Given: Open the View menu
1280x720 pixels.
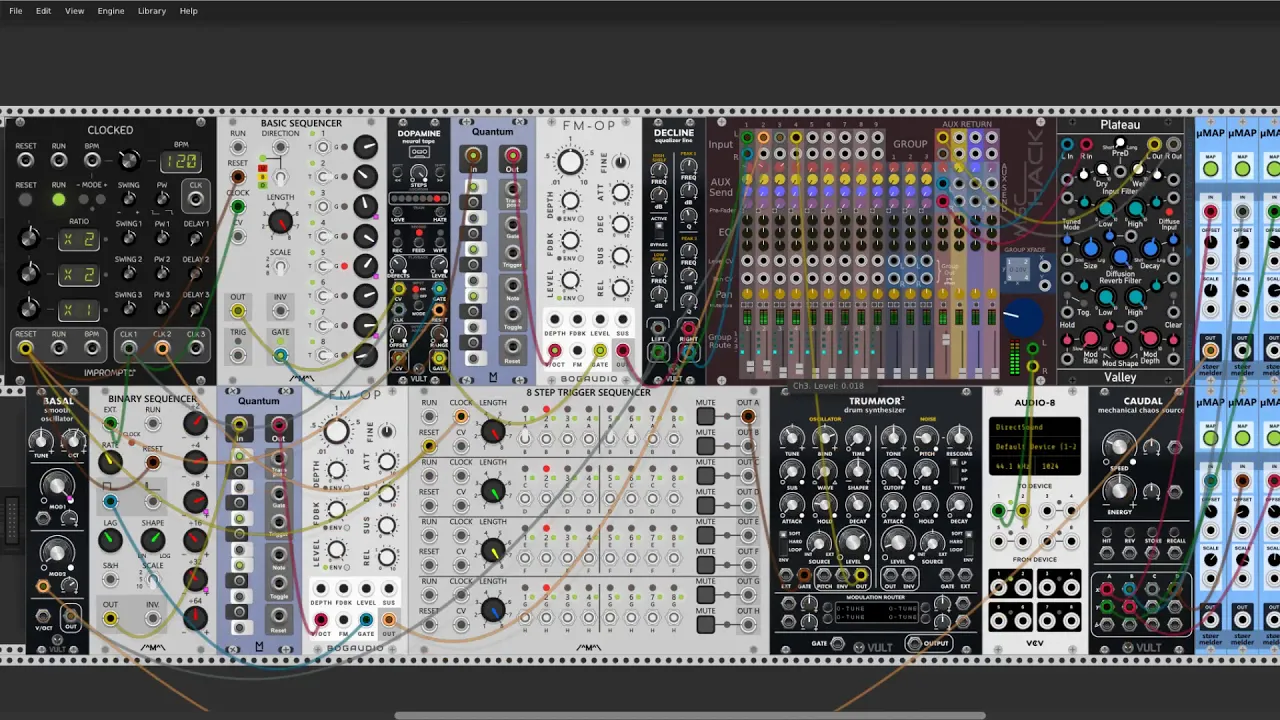Looking at the screenshot, I should coord(74,11).
